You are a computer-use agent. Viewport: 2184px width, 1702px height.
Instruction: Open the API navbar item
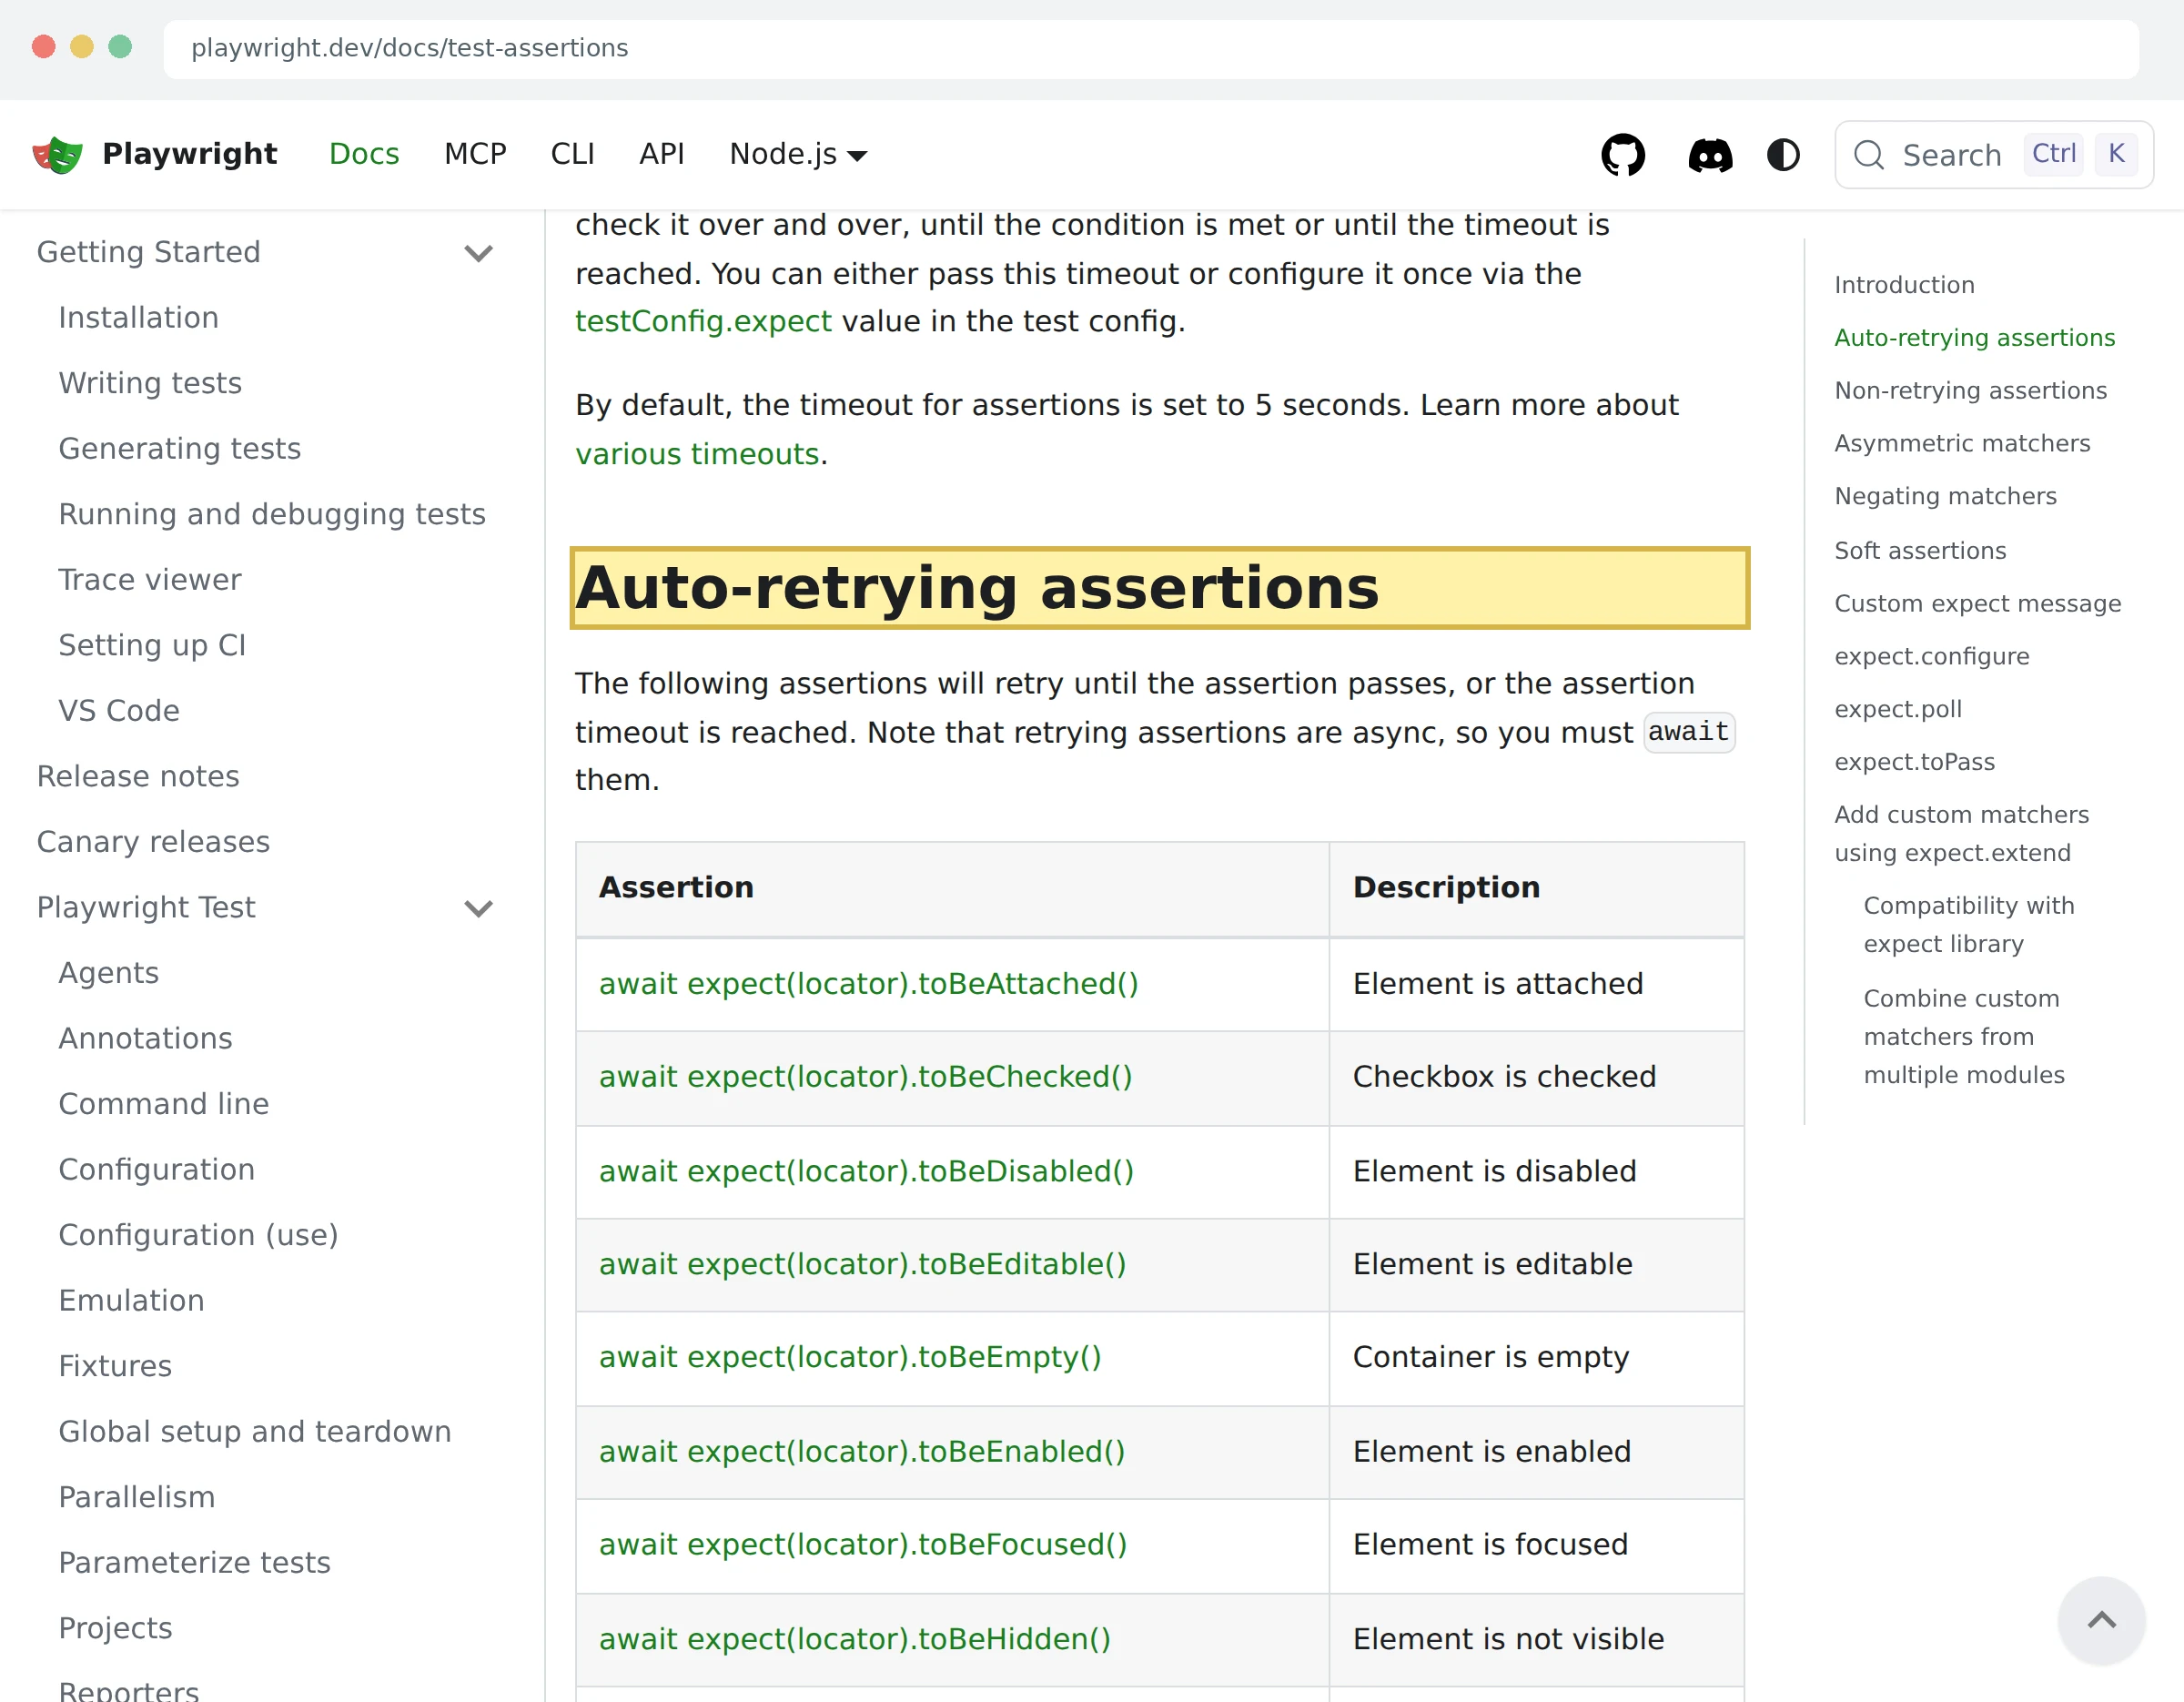(x=662, y=154)
